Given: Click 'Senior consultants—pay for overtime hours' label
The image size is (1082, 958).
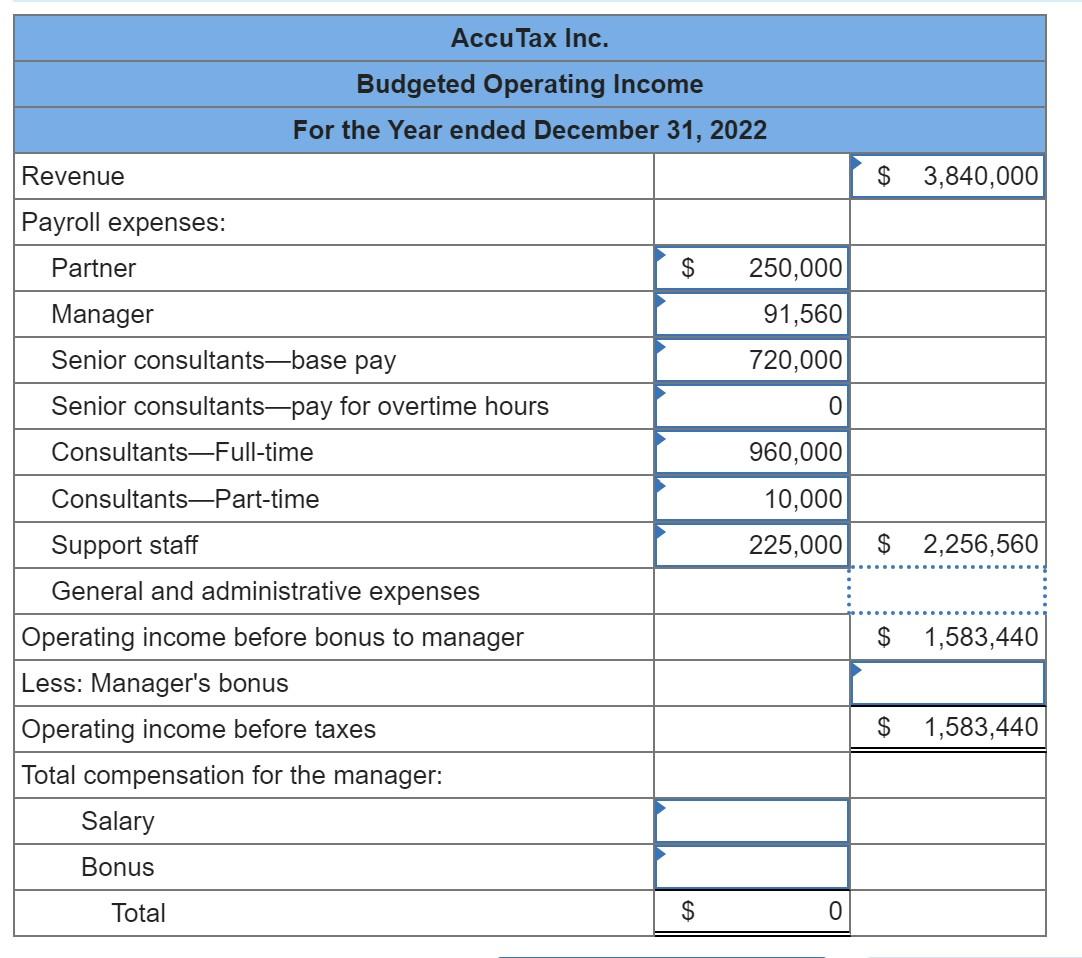Looking at the screenshot, I should coord(300,406).
